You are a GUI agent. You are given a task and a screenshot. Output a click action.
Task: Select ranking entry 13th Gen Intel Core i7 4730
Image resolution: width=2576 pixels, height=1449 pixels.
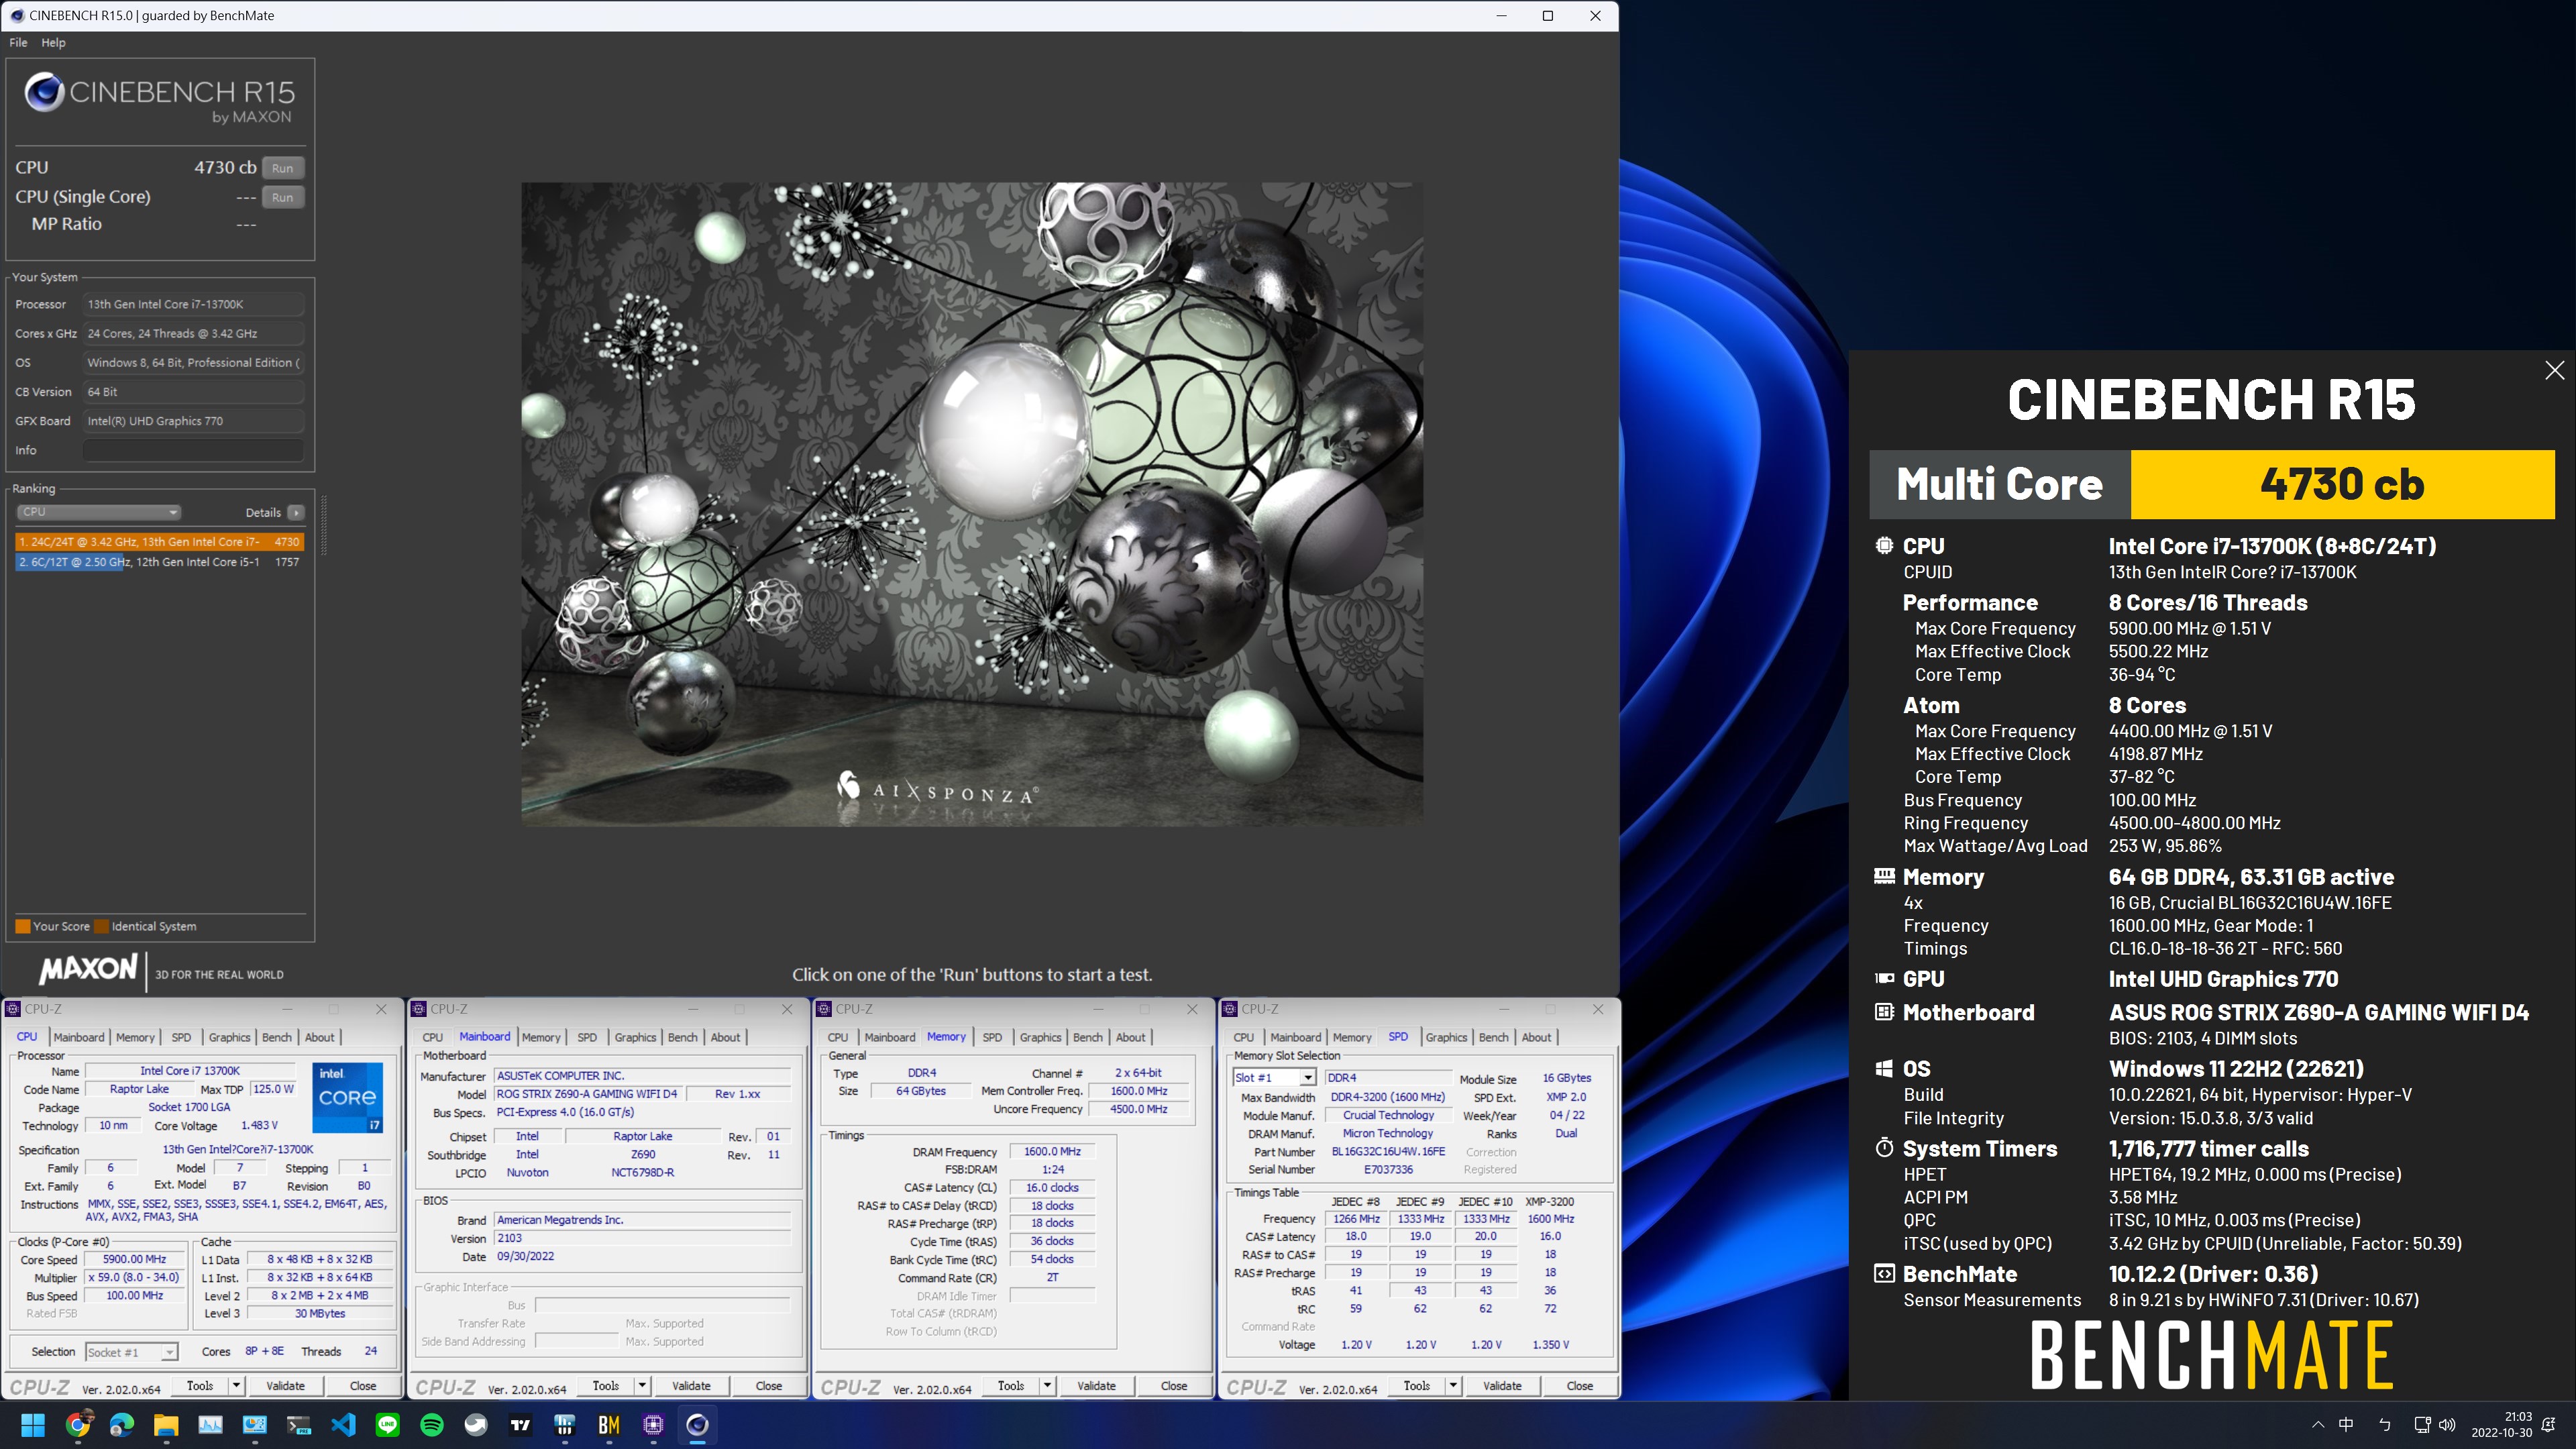click(x=159, y=542)
